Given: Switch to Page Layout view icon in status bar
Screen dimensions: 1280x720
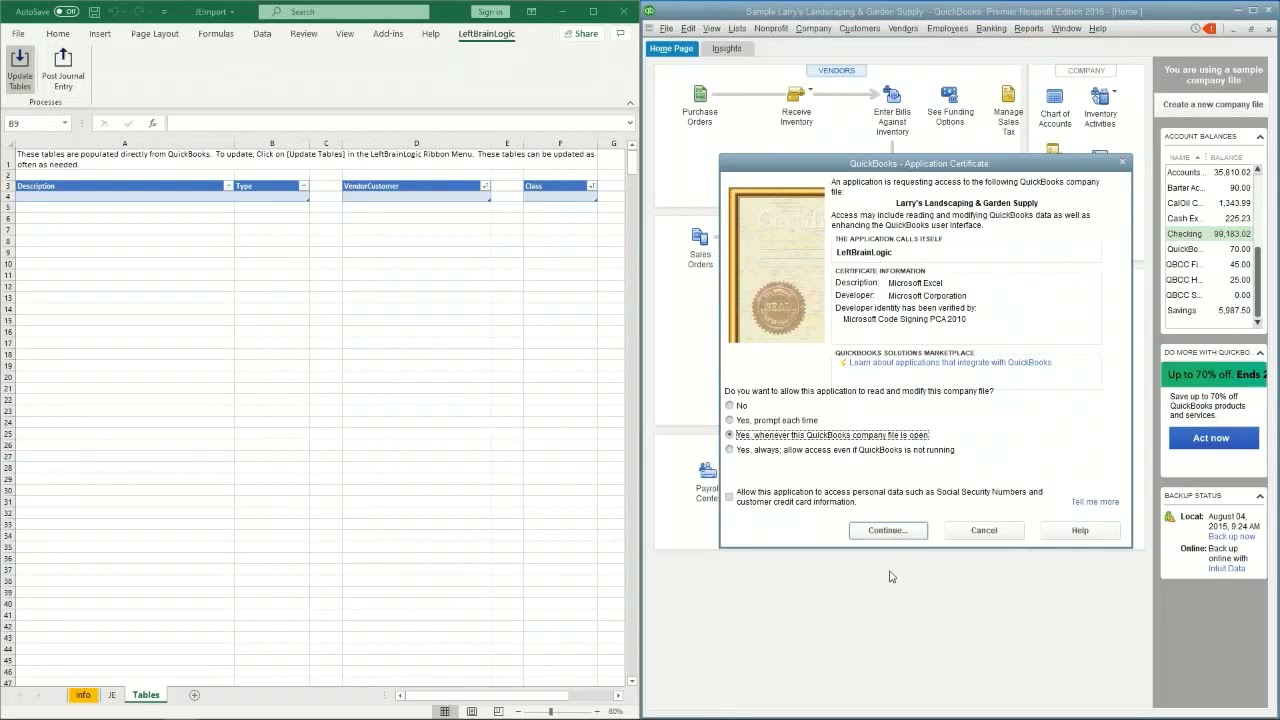Looking at the screenshot, I should pos(472,711).
